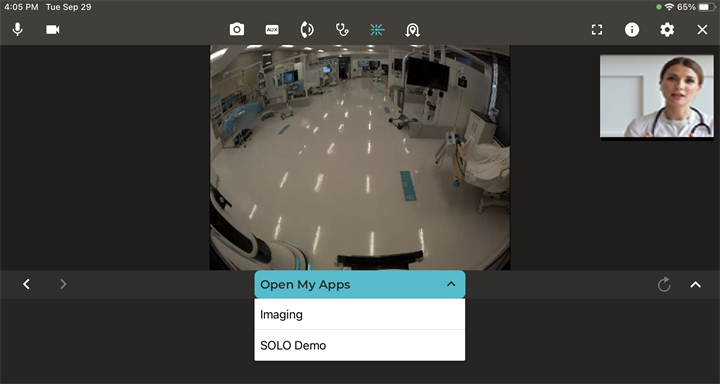Mute the microphone
Screen dimensions: 720x384
(17, 30)
